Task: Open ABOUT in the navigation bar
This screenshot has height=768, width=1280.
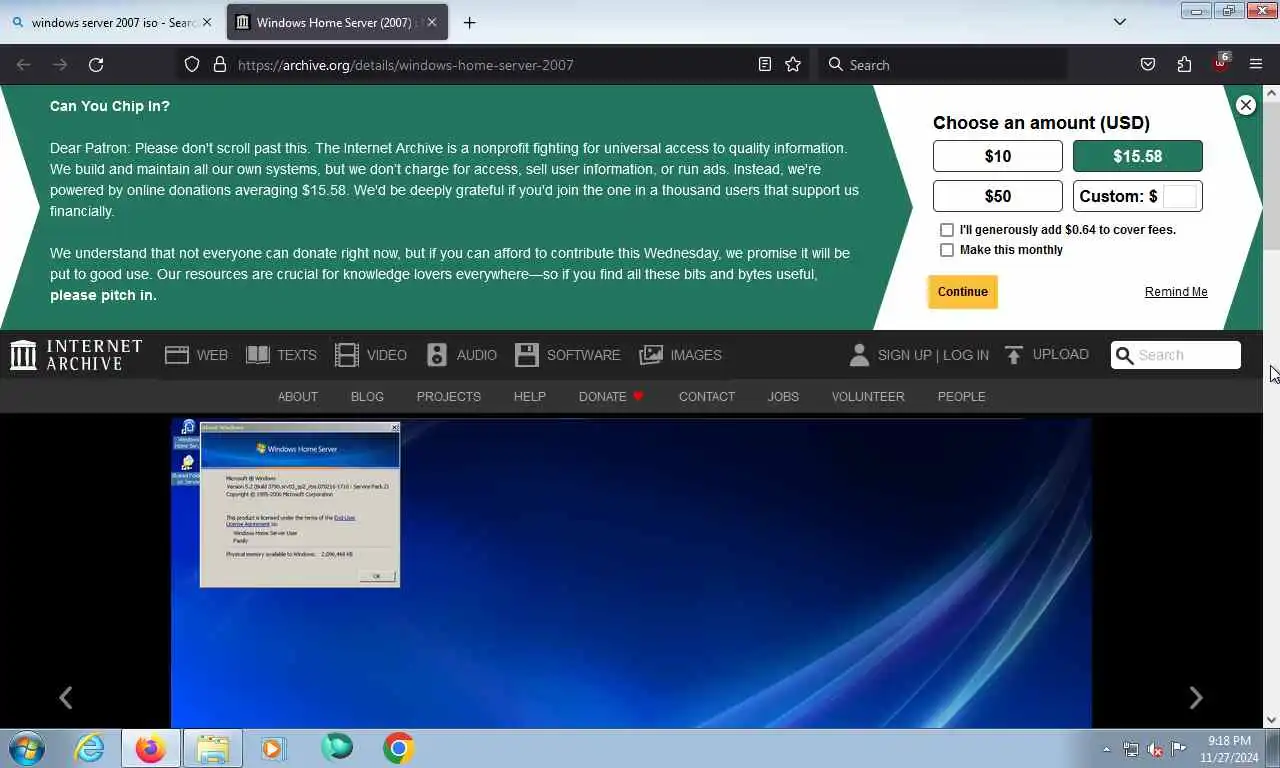Action: tap(298, 397)
